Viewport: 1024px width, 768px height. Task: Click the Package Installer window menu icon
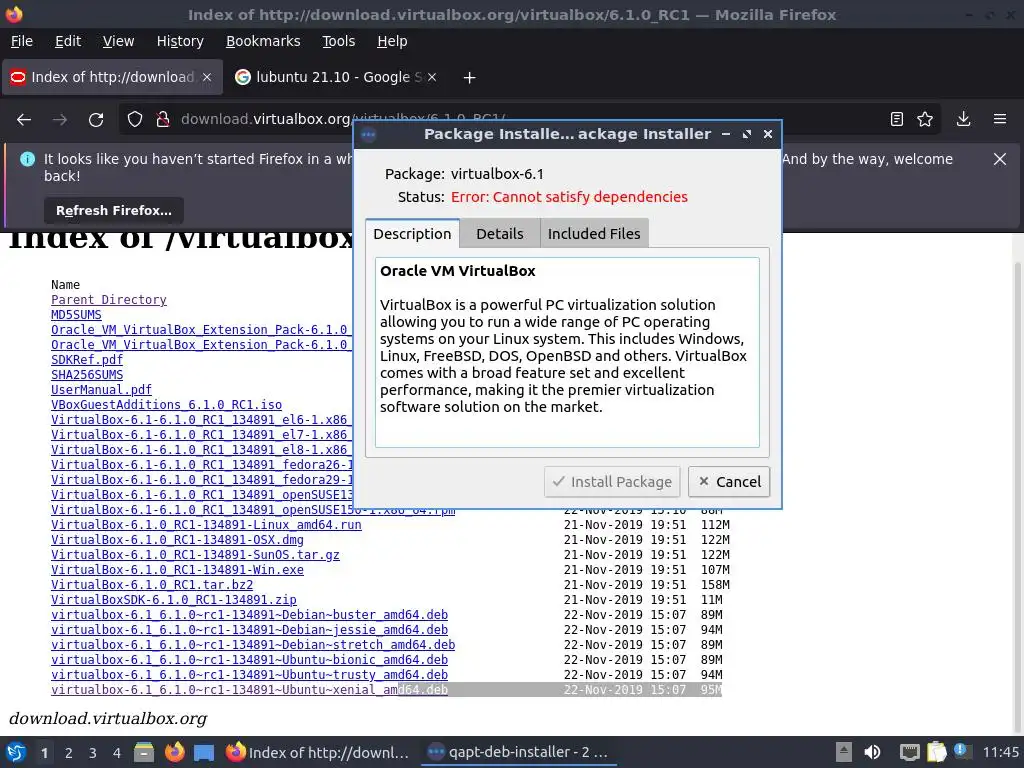coord(368,135)
